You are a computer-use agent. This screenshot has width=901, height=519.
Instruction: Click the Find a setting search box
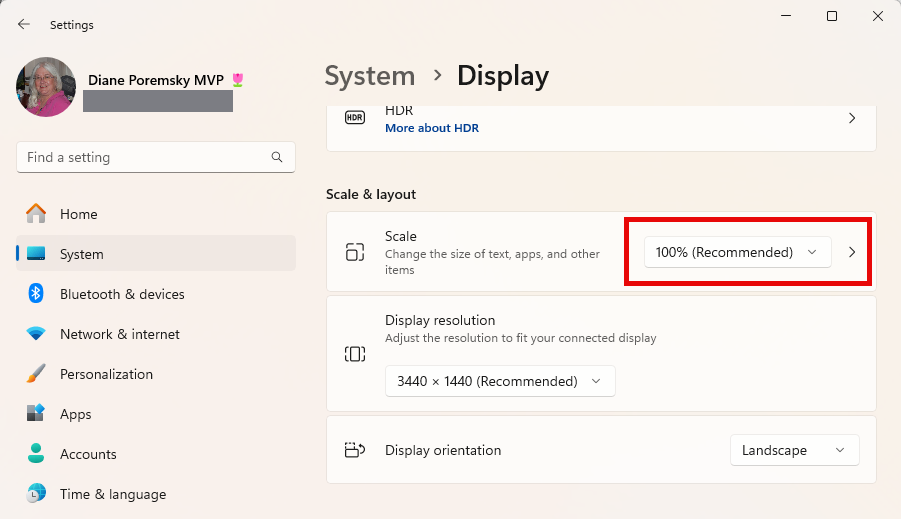[x=145, y=157]
